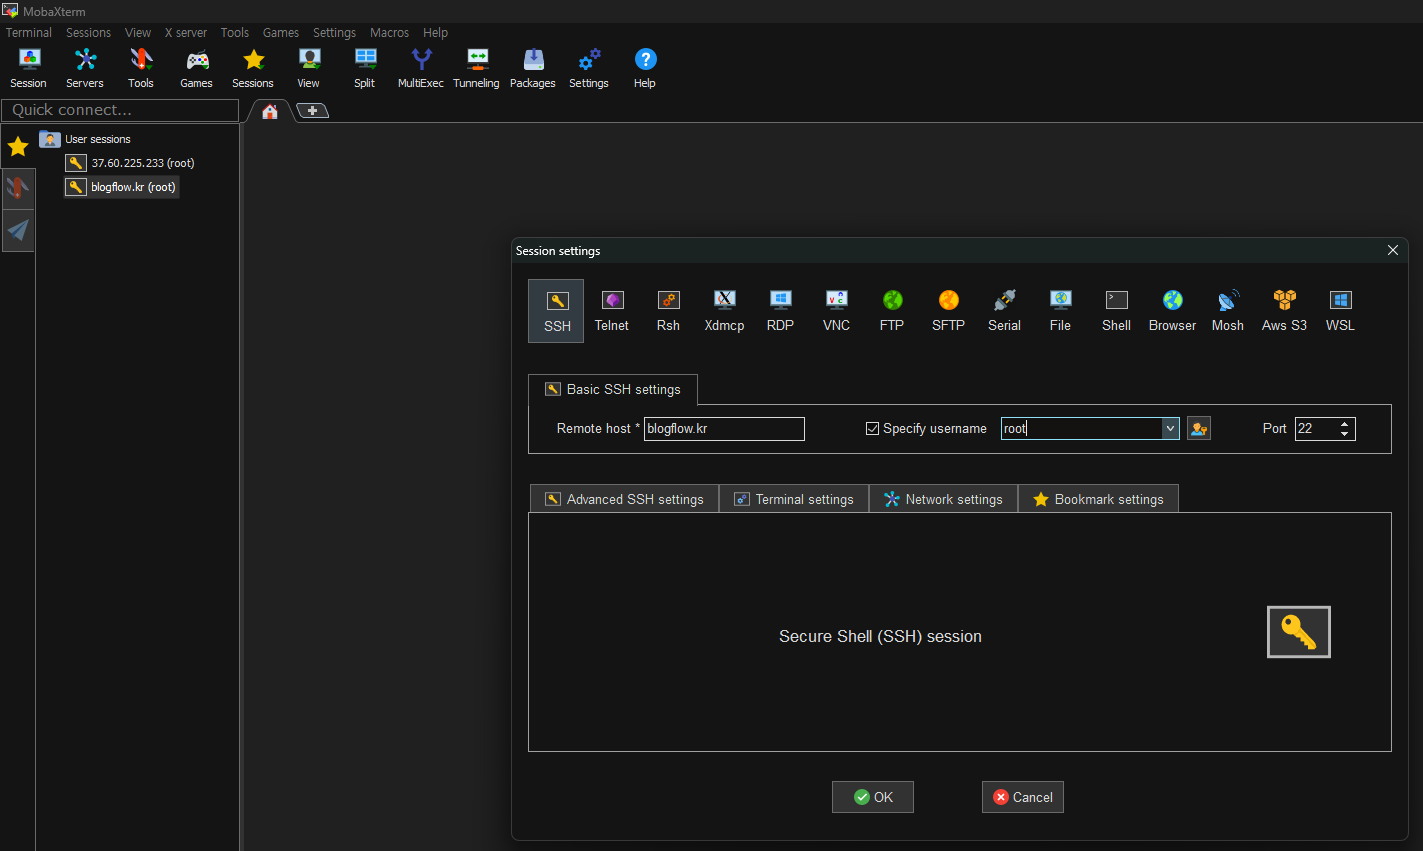Uncheck the Specify username checkbox

tap(872, 429)
